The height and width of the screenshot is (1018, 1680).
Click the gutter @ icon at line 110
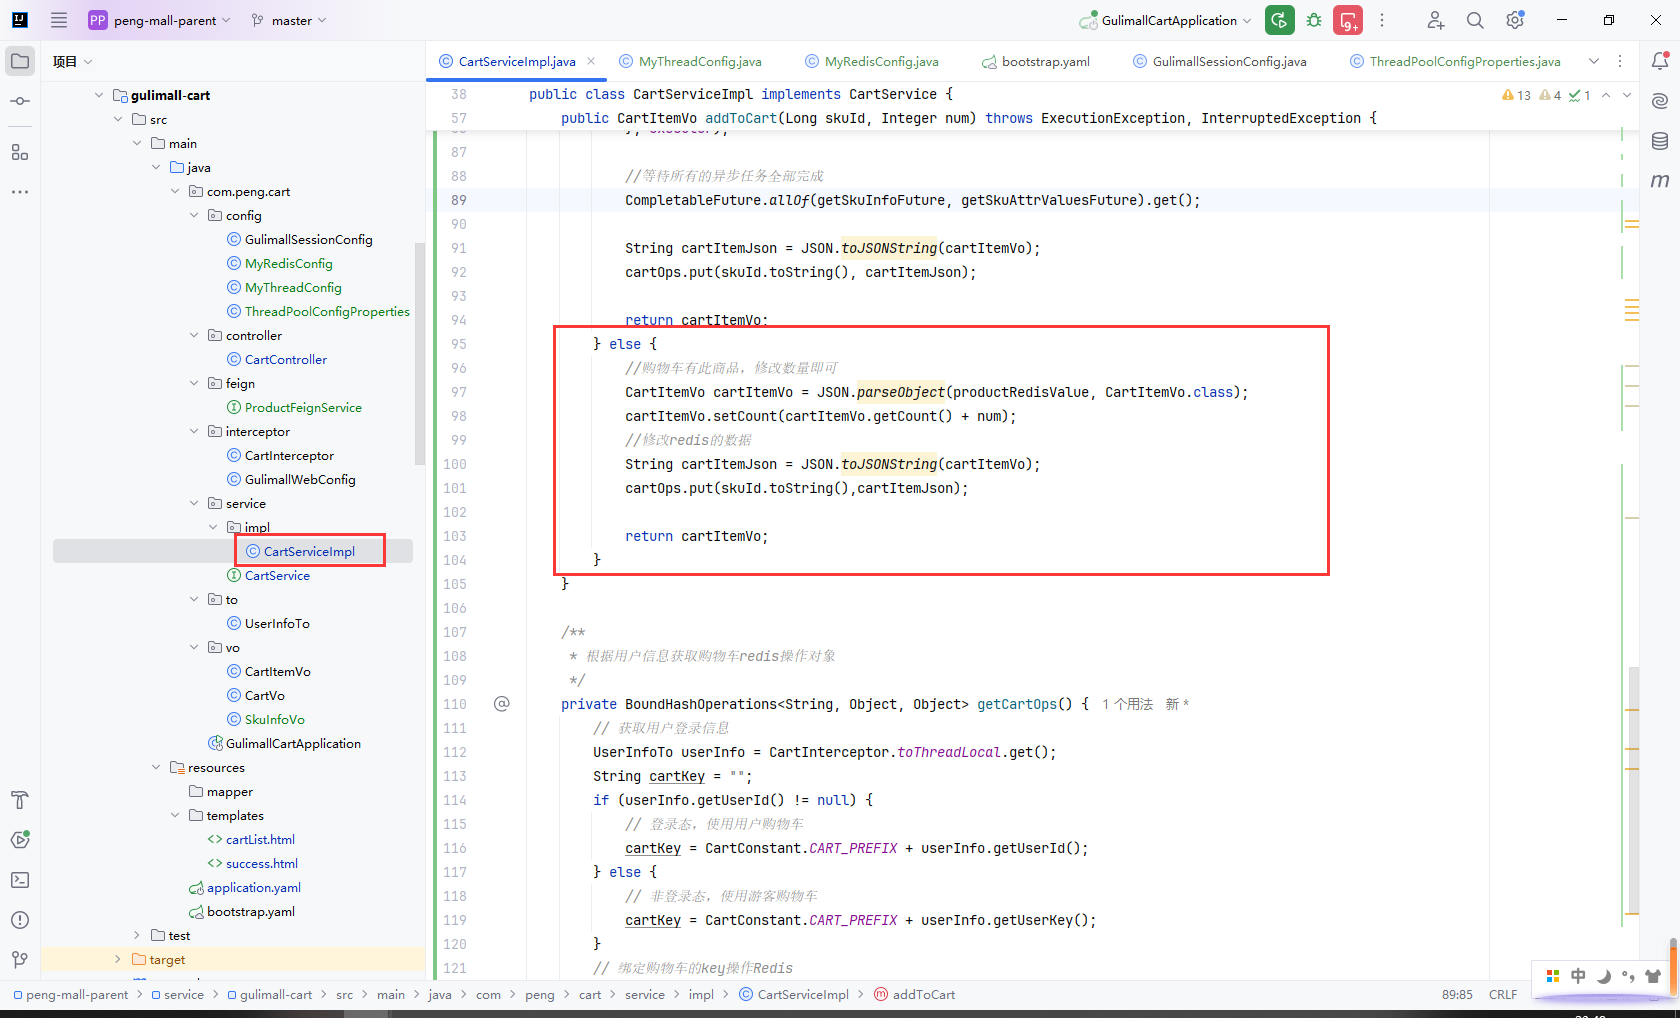tap(502, 704)
